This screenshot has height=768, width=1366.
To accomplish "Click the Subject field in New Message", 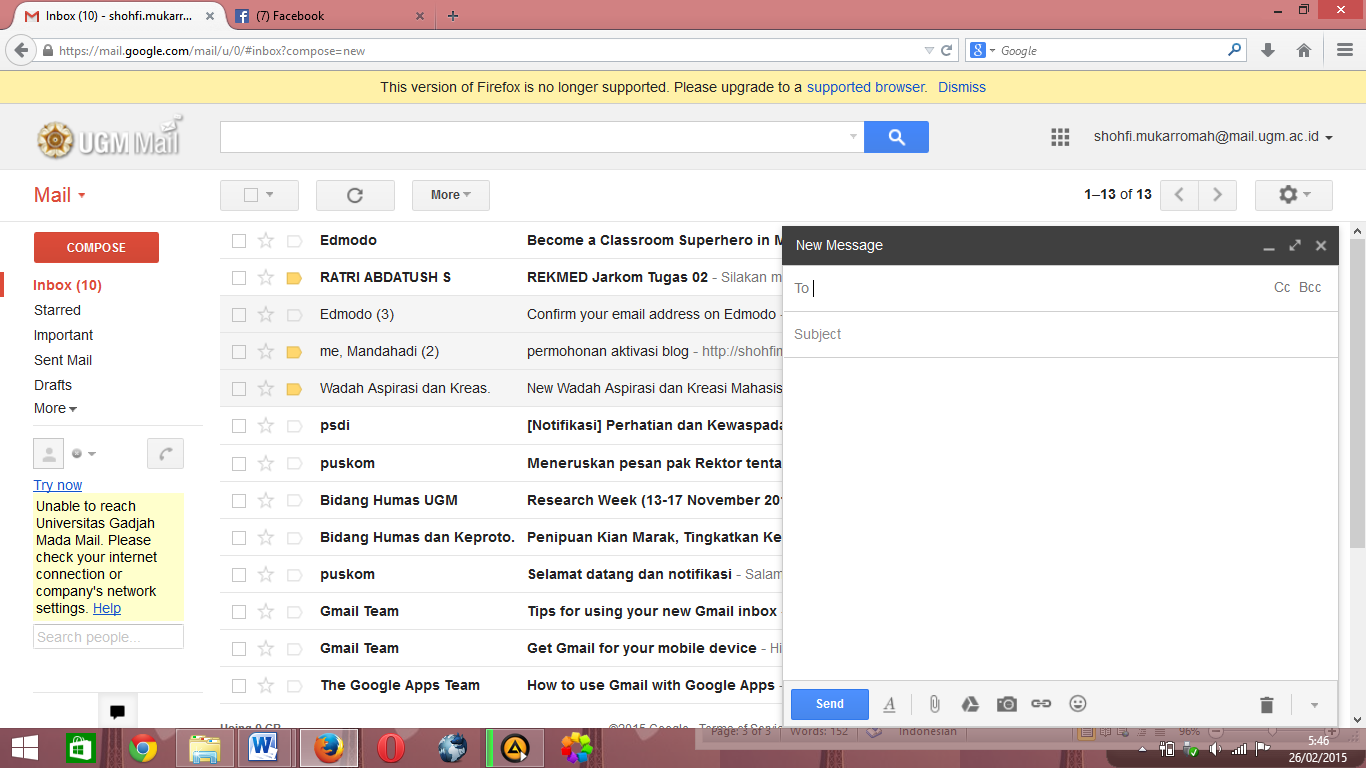I will tap(1060, 334).
